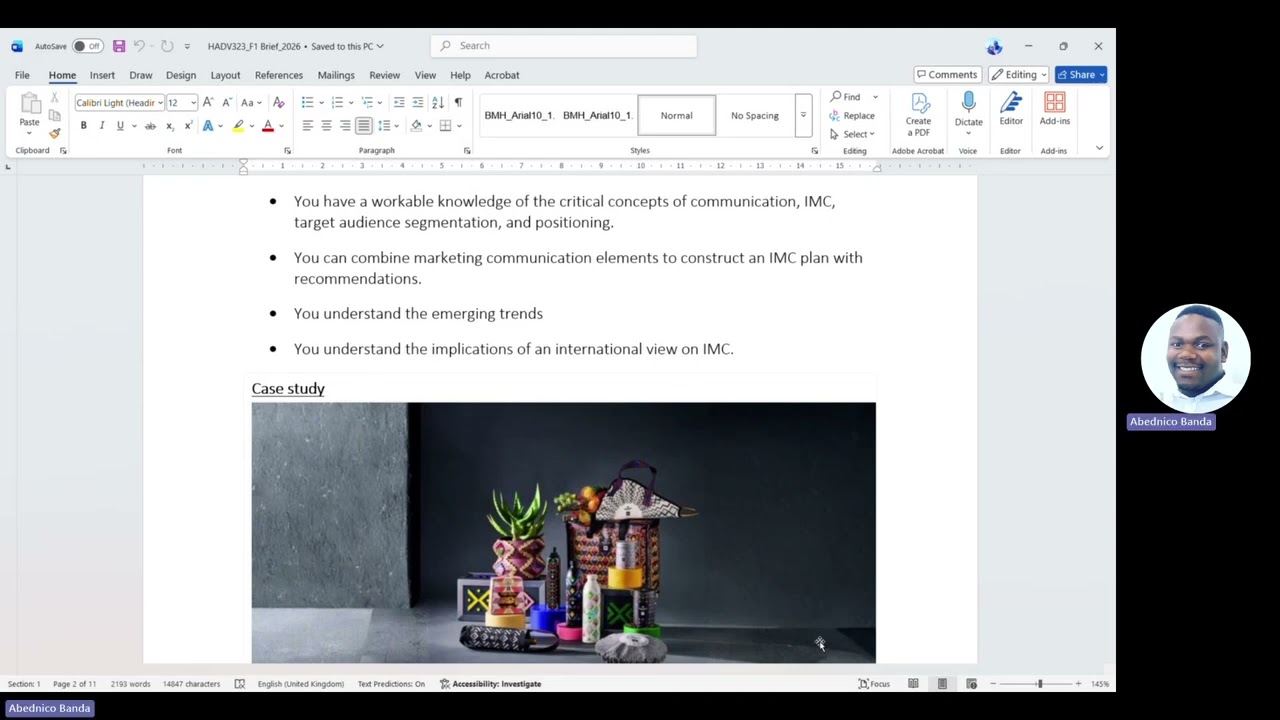Apply subscript formatting
This screenshot has height=720, width=1280.
(169, 126)
